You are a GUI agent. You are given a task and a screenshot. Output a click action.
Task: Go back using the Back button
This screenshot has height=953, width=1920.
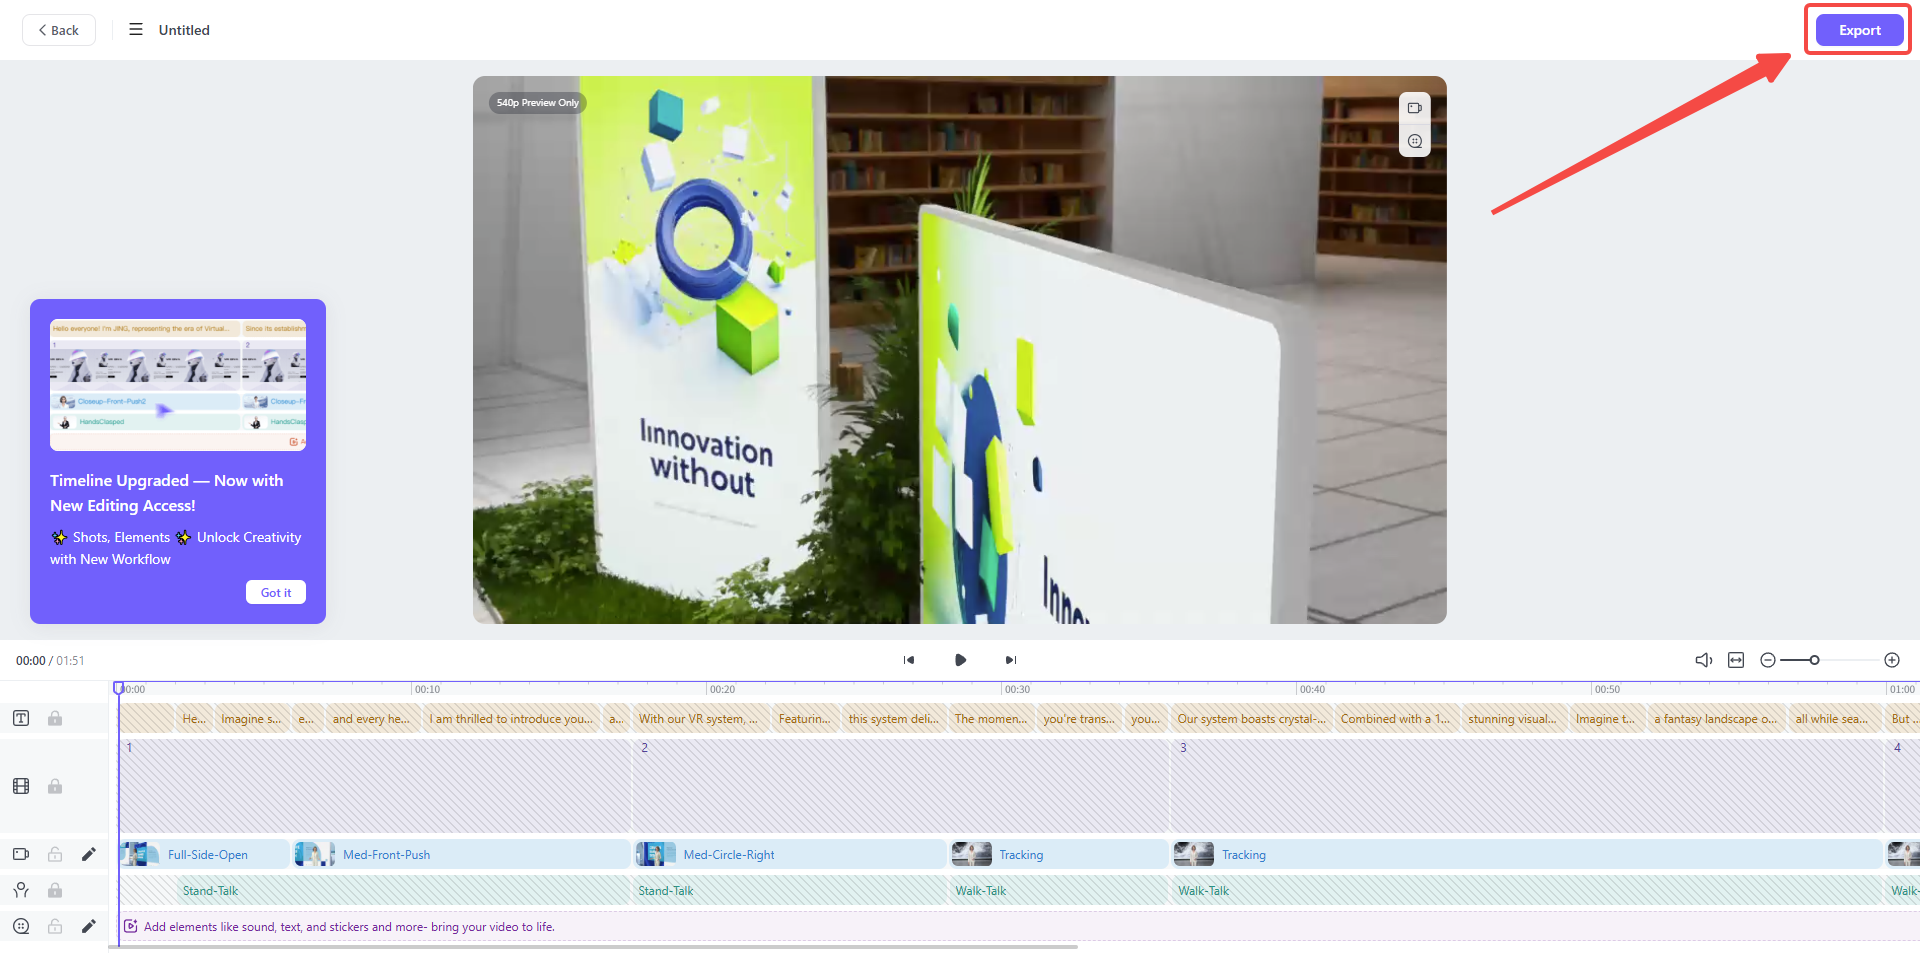coord(59,30)
